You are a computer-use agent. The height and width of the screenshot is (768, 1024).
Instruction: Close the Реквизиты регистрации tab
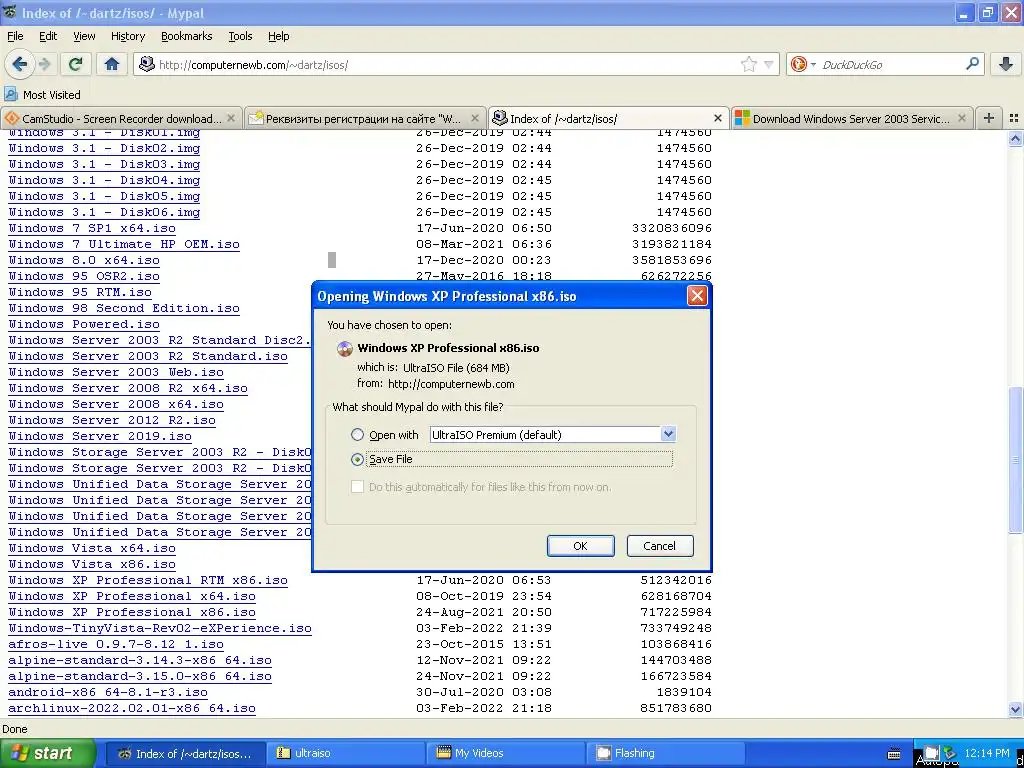tap(475, 118)
